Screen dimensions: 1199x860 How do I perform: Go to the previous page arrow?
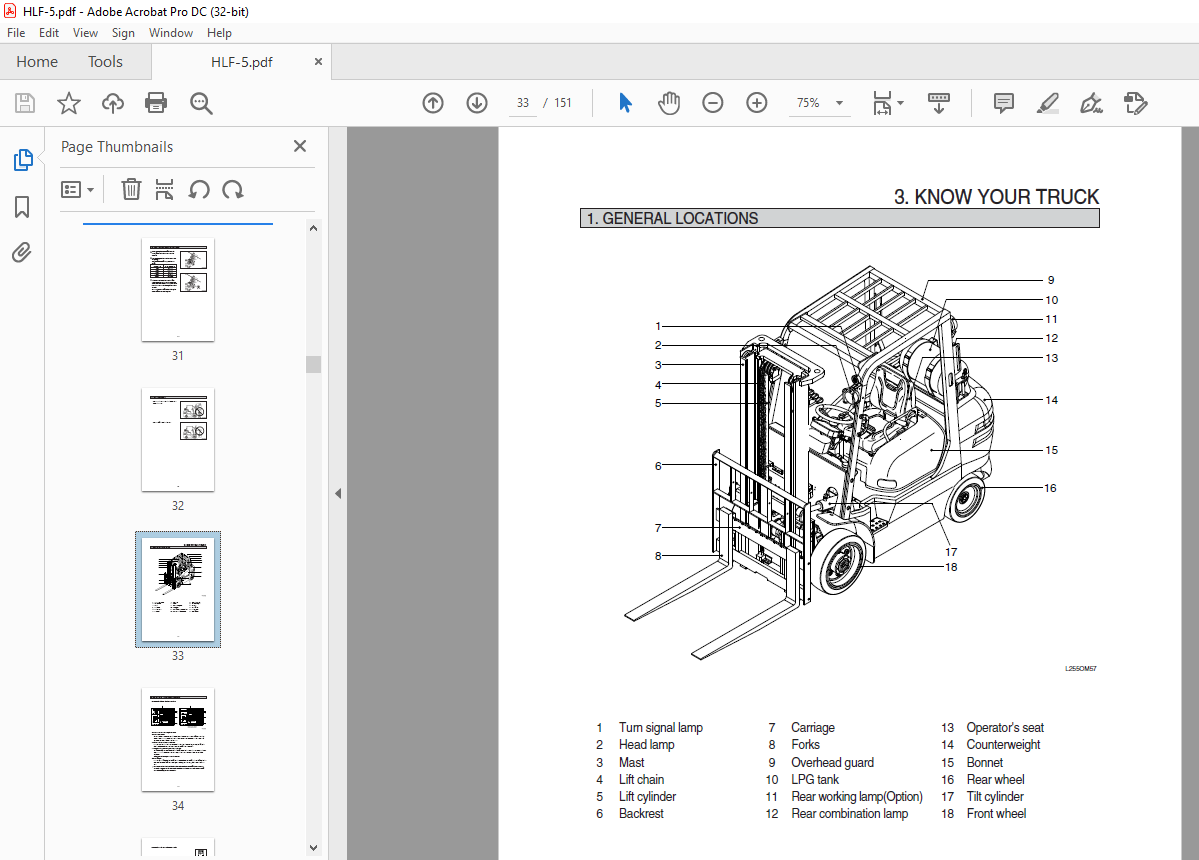(x=433, y=102)
